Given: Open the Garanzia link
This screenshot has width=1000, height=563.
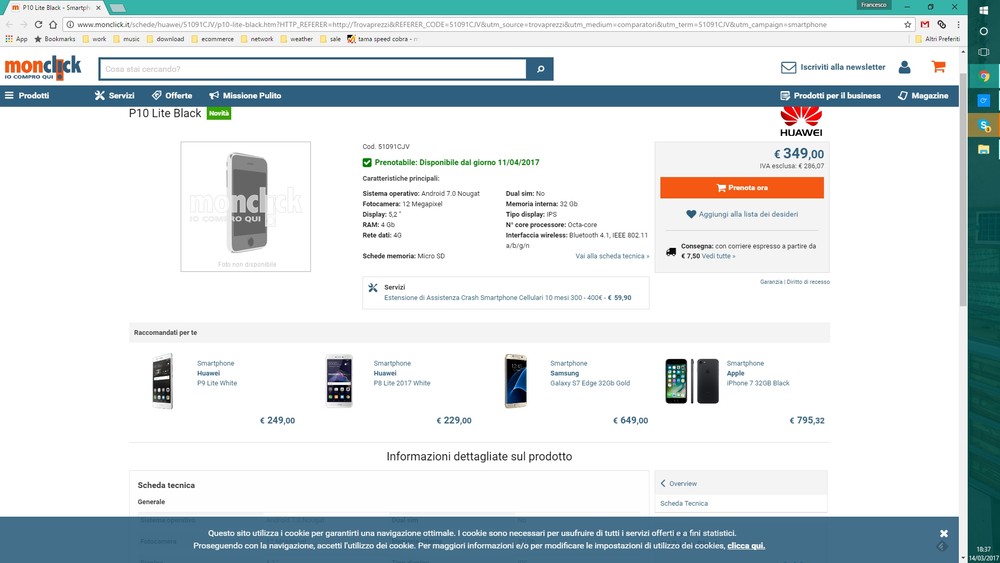Looking at the screenshot, I should click(771, 282).
